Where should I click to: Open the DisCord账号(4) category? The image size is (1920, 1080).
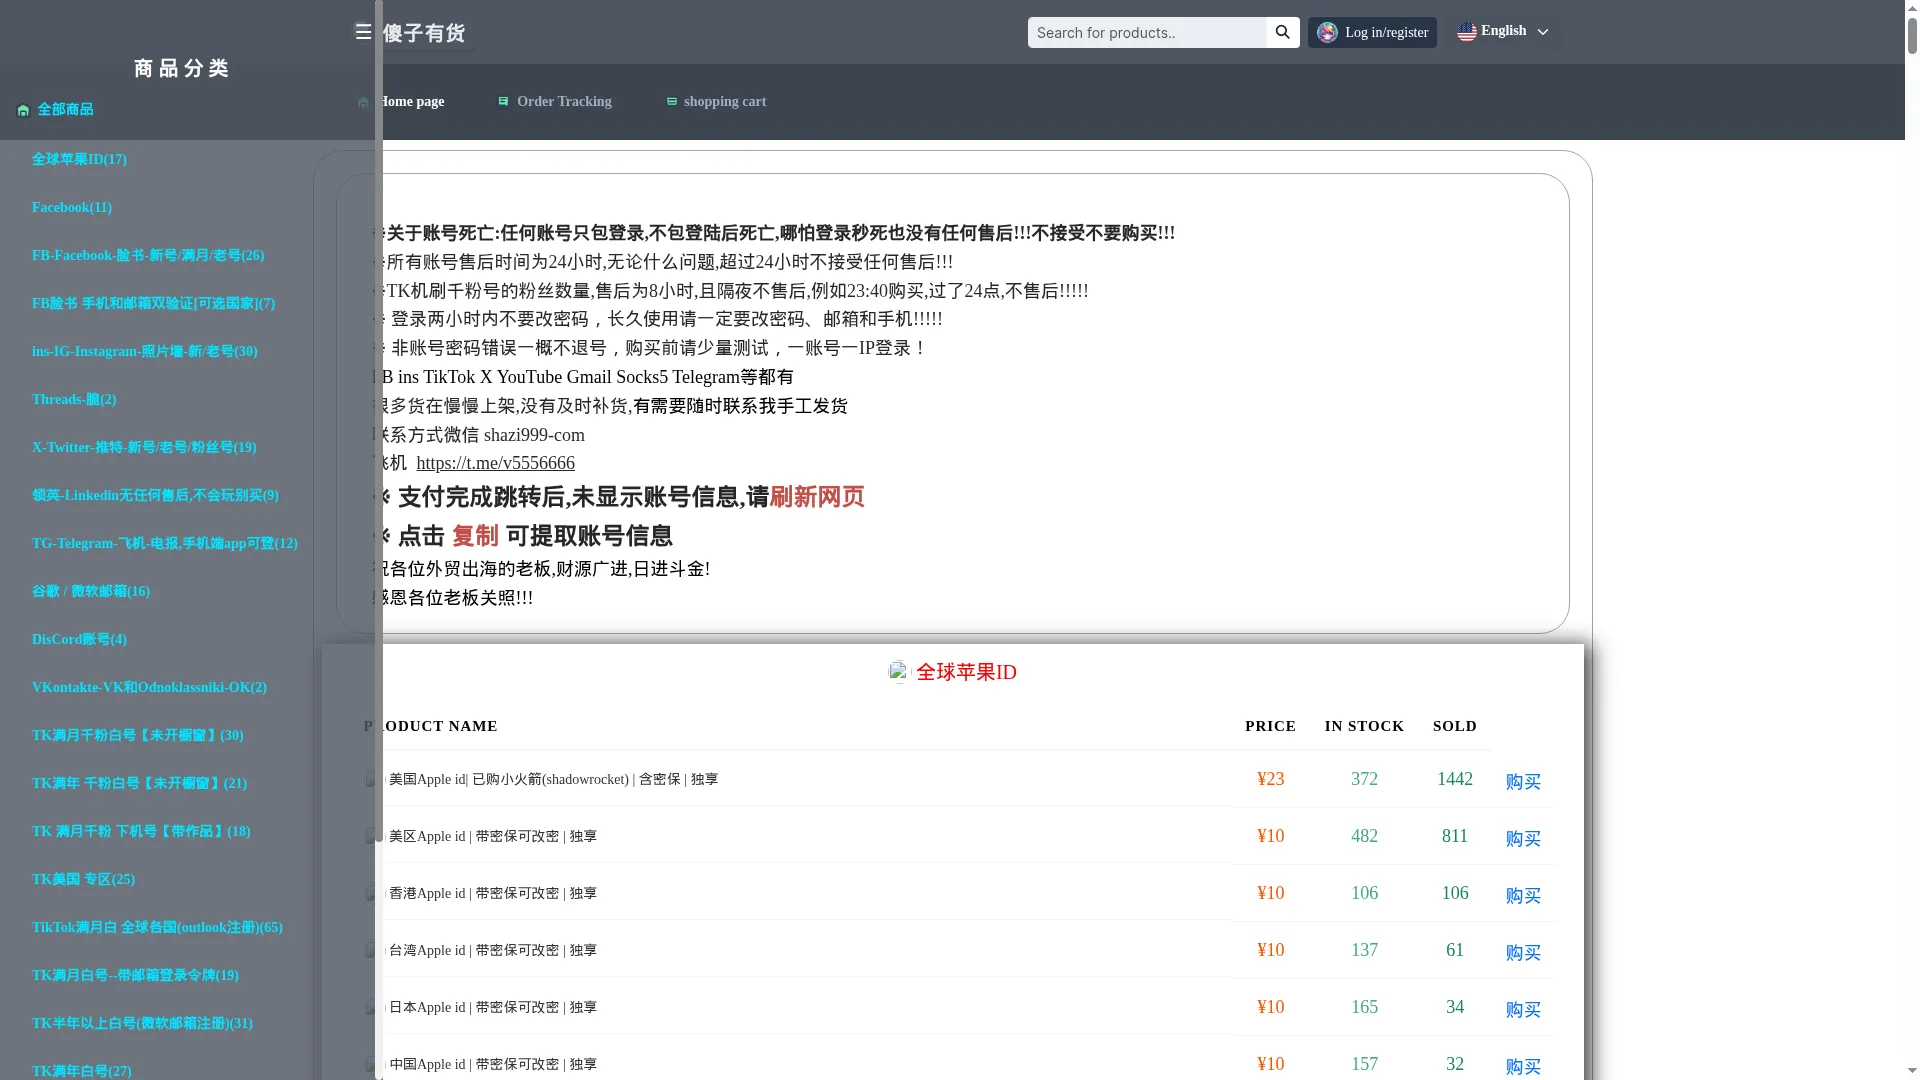point(79,639)
